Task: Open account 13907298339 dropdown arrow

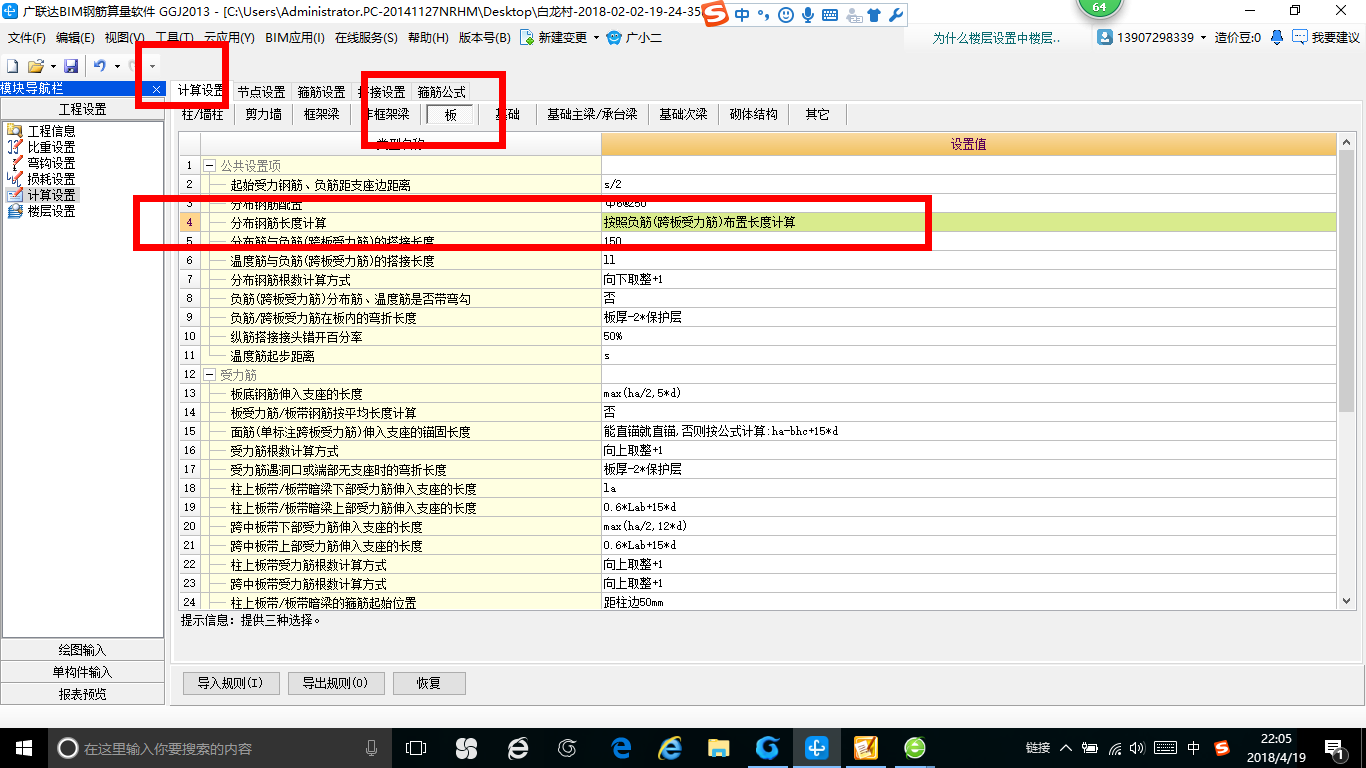Action: pos(1203,38)
